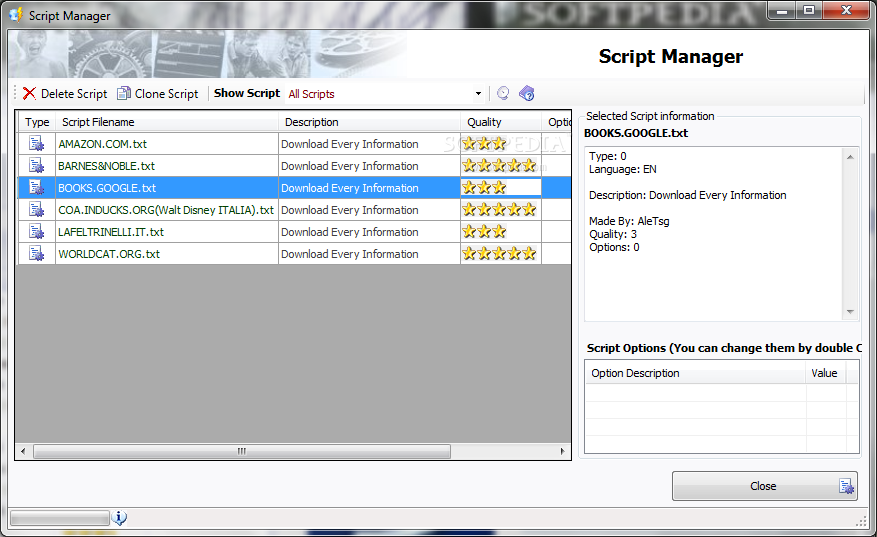Image resolution: width=877 pixels, height=537 pixels.
Task: Select the All Scripts combo box text
Action: tap(312, 94)
